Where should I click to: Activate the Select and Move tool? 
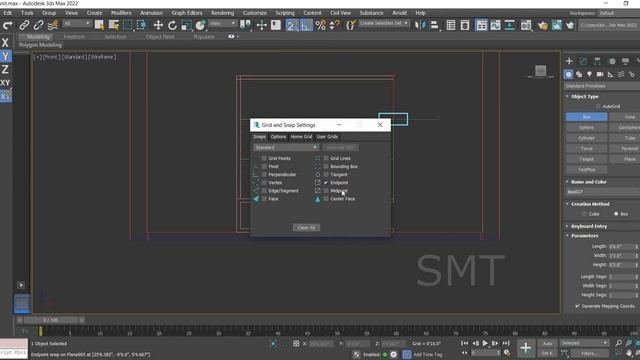coord(158,25)
